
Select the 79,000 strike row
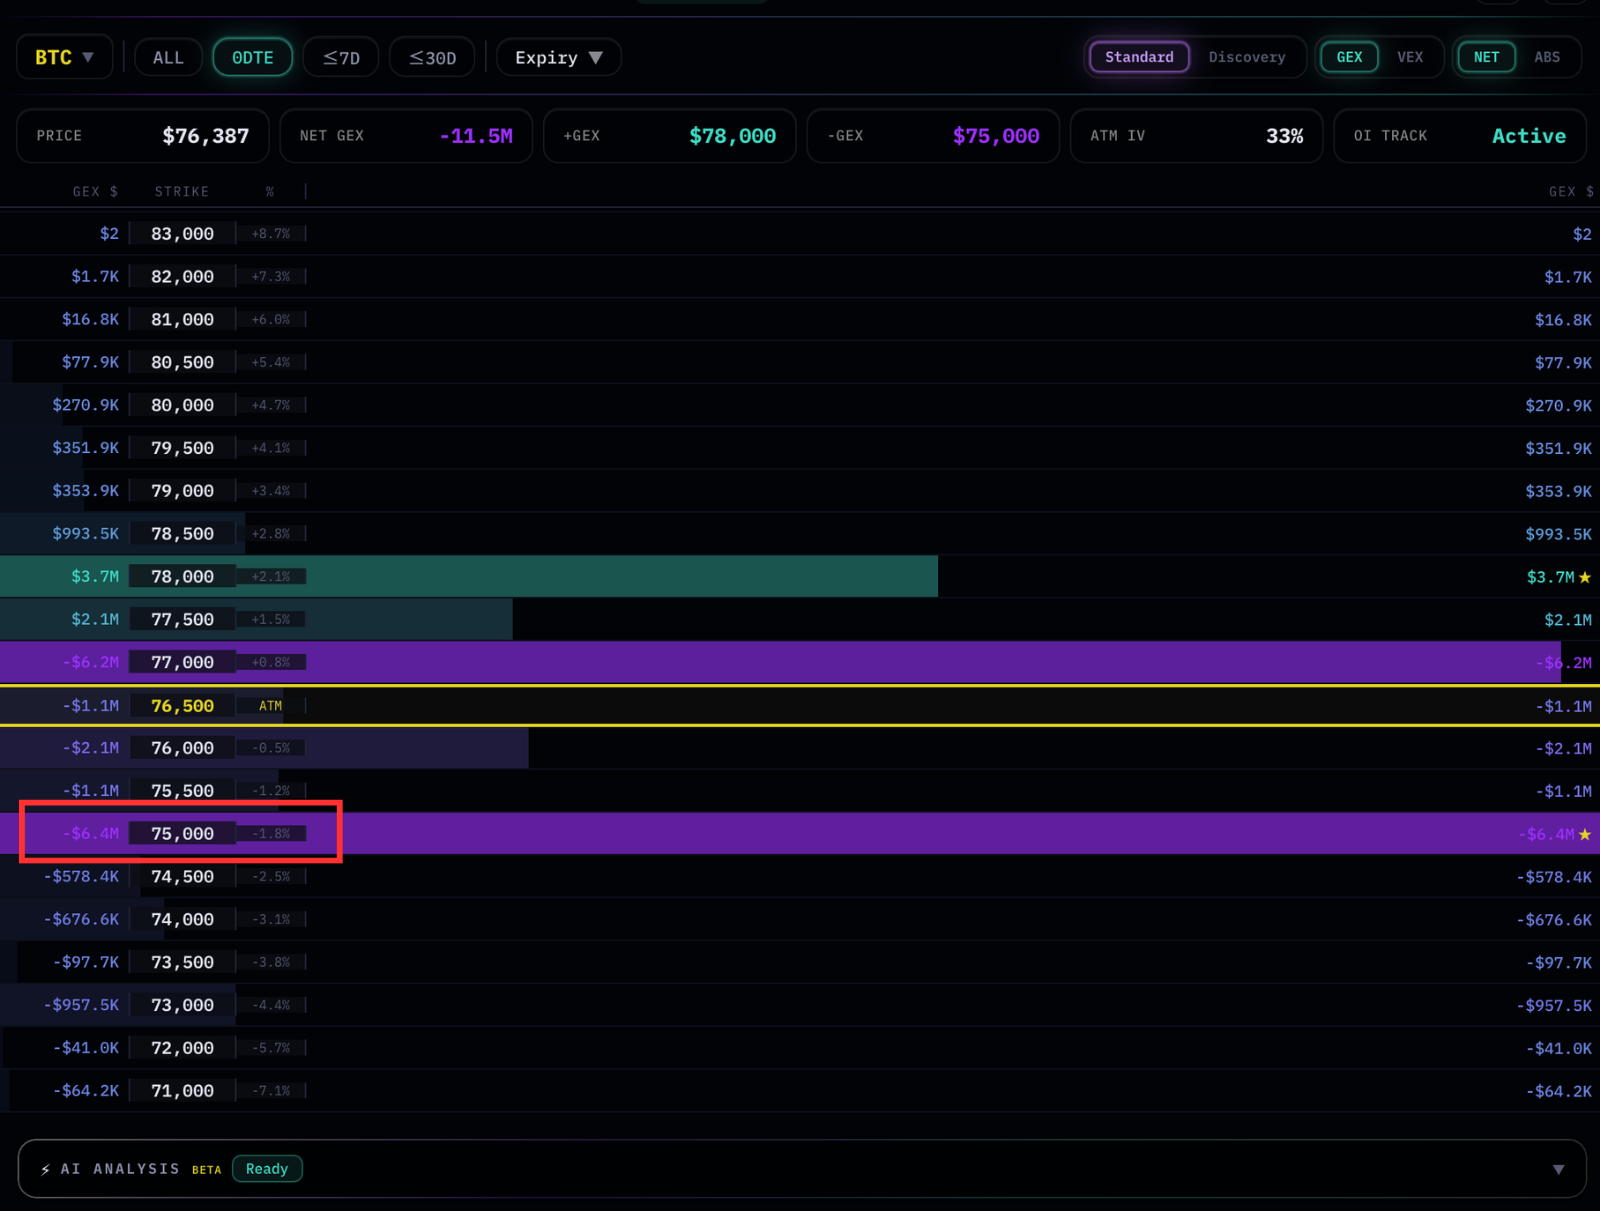800,491
